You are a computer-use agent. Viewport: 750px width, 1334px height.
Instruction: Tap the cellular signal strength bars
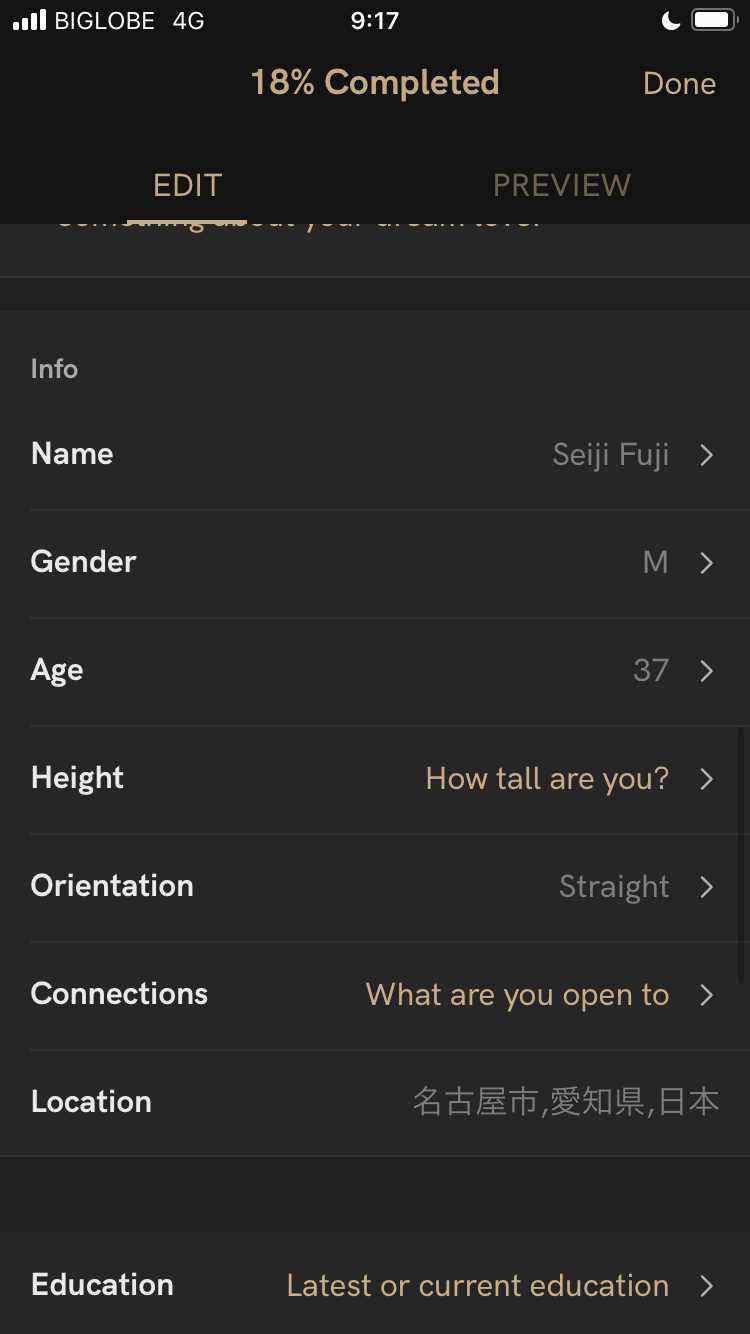[30, 21]
